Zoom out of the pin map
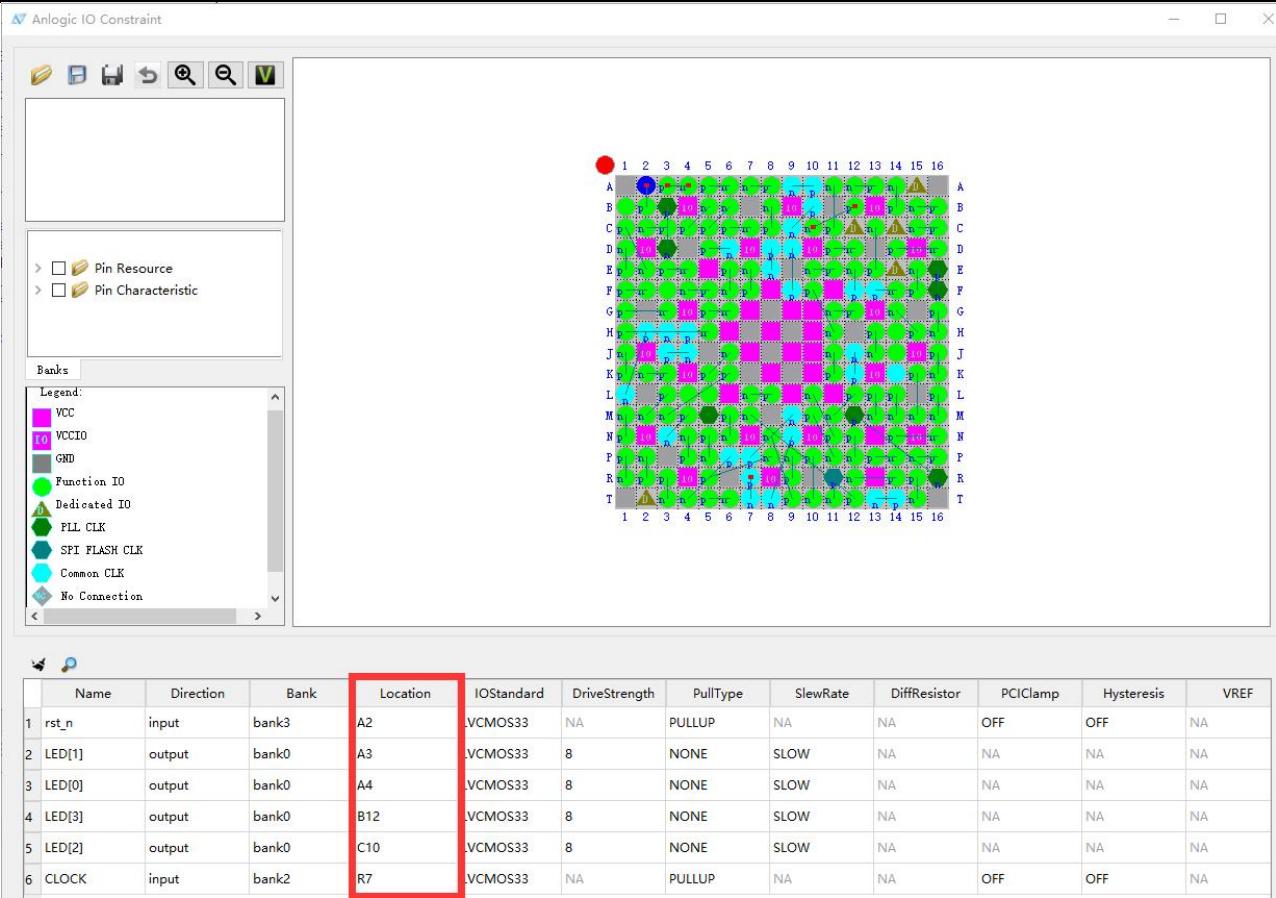Image resolution: width=1276 pixels, height=898 pixels. 225,75
